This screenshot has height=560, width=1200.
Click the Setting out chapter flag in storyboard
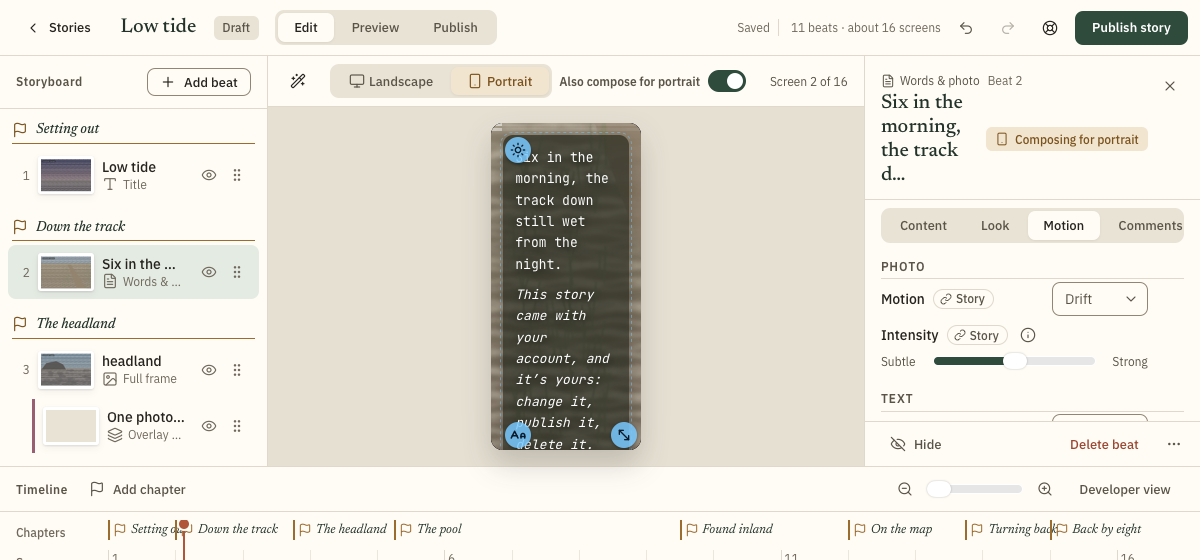coord(20,129)
